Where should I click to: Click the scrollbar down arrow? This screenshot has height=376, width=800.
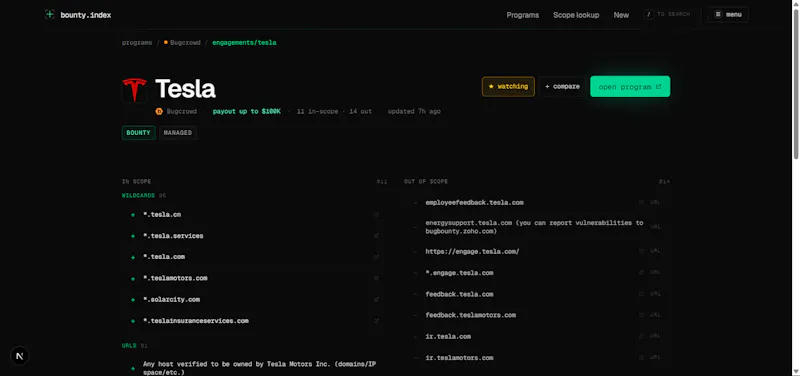pos(795,371)
